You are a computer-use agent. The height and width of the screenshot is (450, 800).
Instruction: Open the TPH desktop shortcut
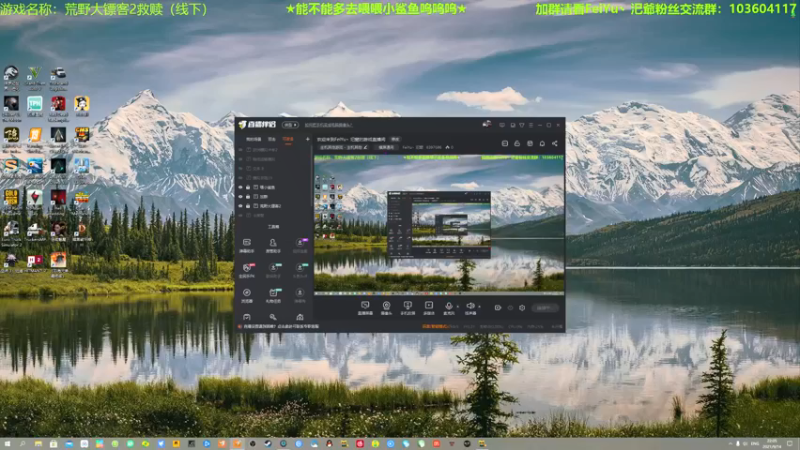(x=35, y=108)
